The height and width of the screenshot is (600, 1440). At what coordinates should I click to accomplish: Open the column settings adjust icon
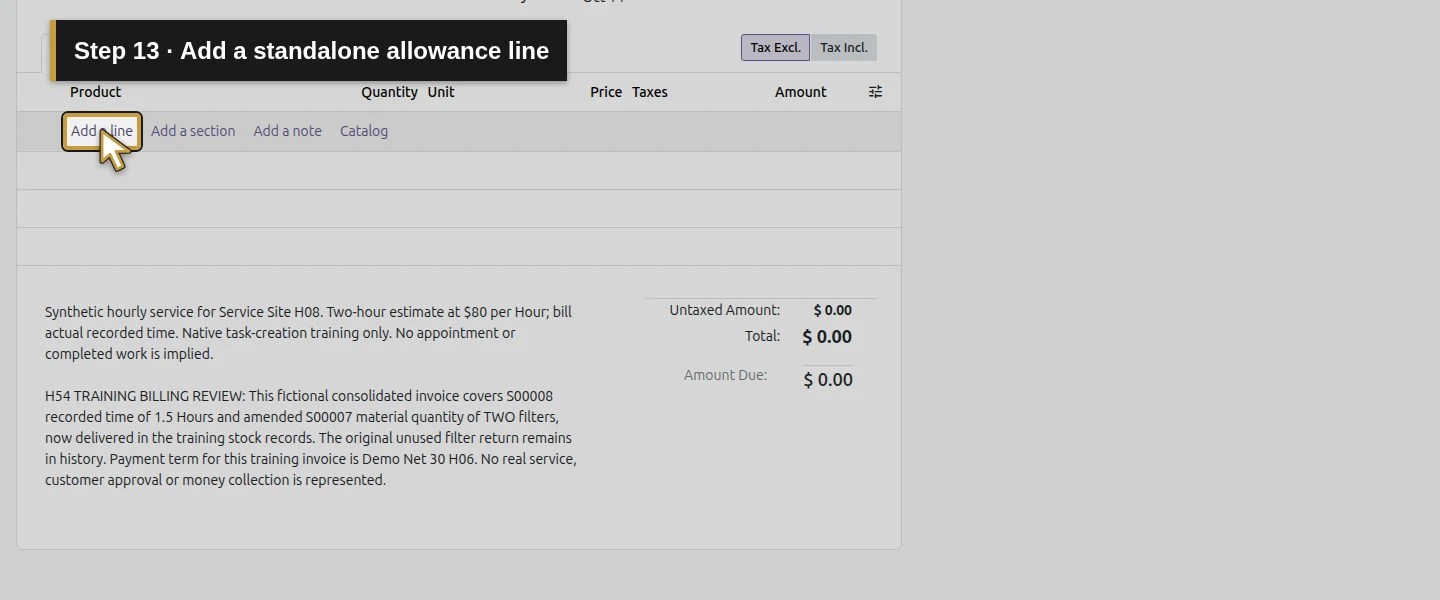click(x=875, y=92)
